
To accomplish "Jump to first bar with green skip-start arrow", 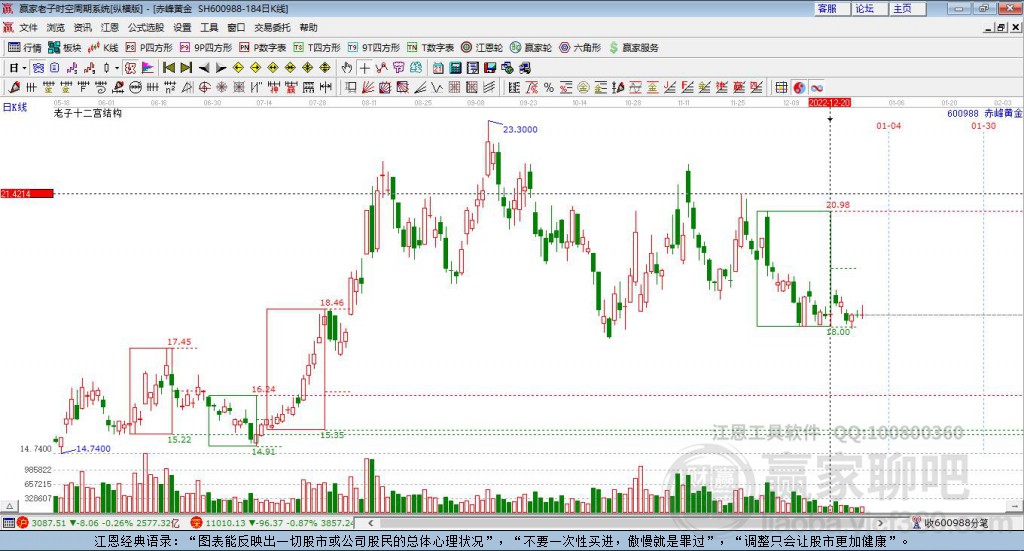I will [168, 68].
